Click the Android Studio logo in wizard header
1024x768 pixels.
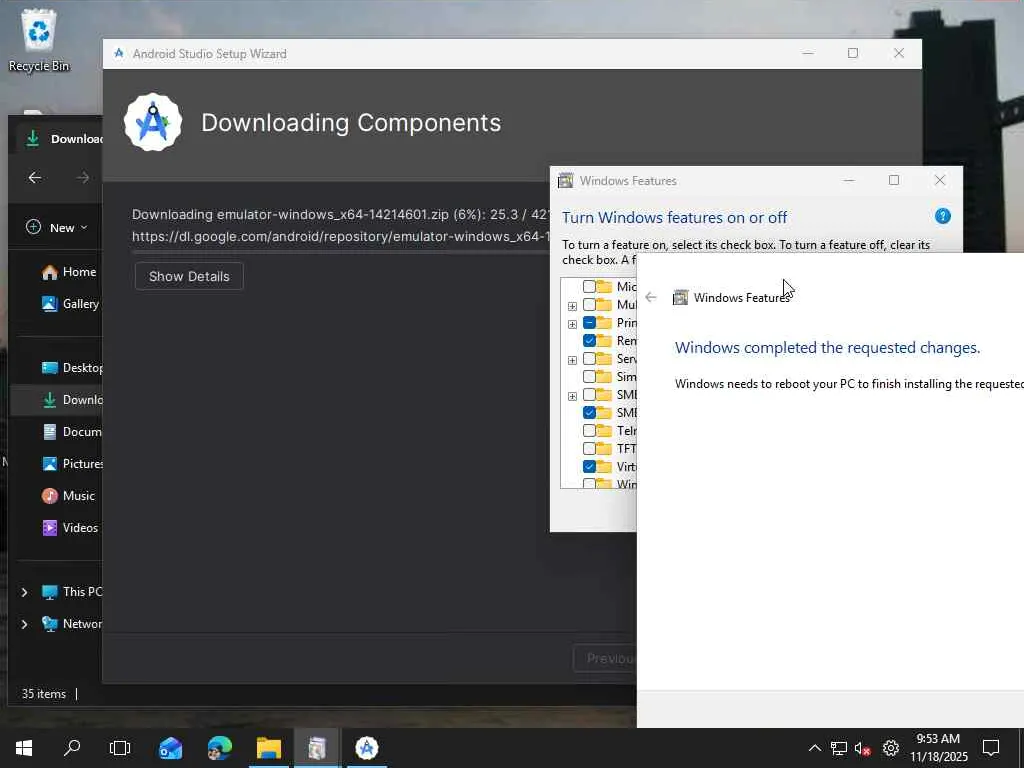(x=153, y=122)
